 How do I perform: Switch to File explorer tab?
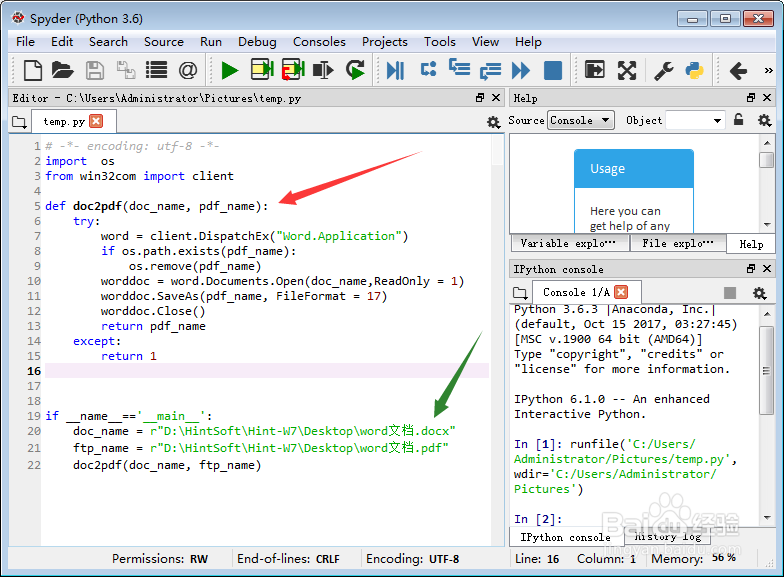678,244
